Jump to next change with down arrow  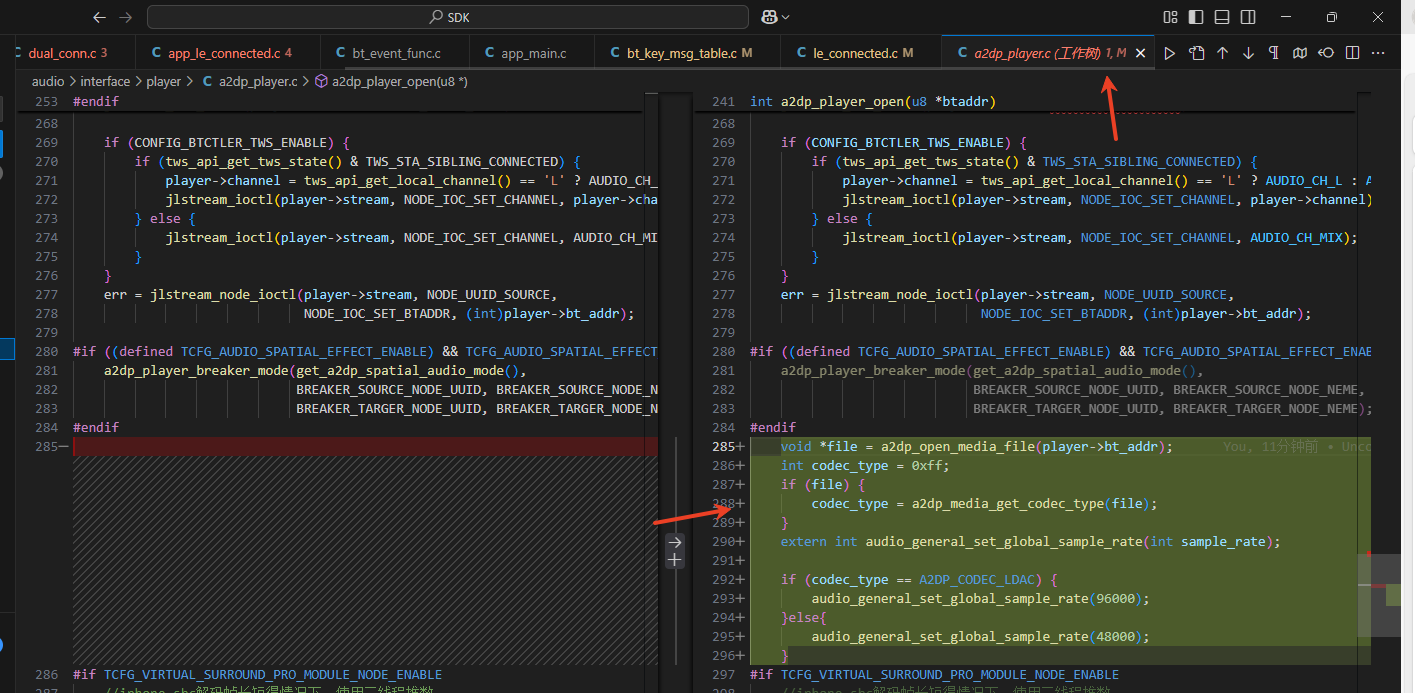pyautogui.click(x=1248, y=53)
